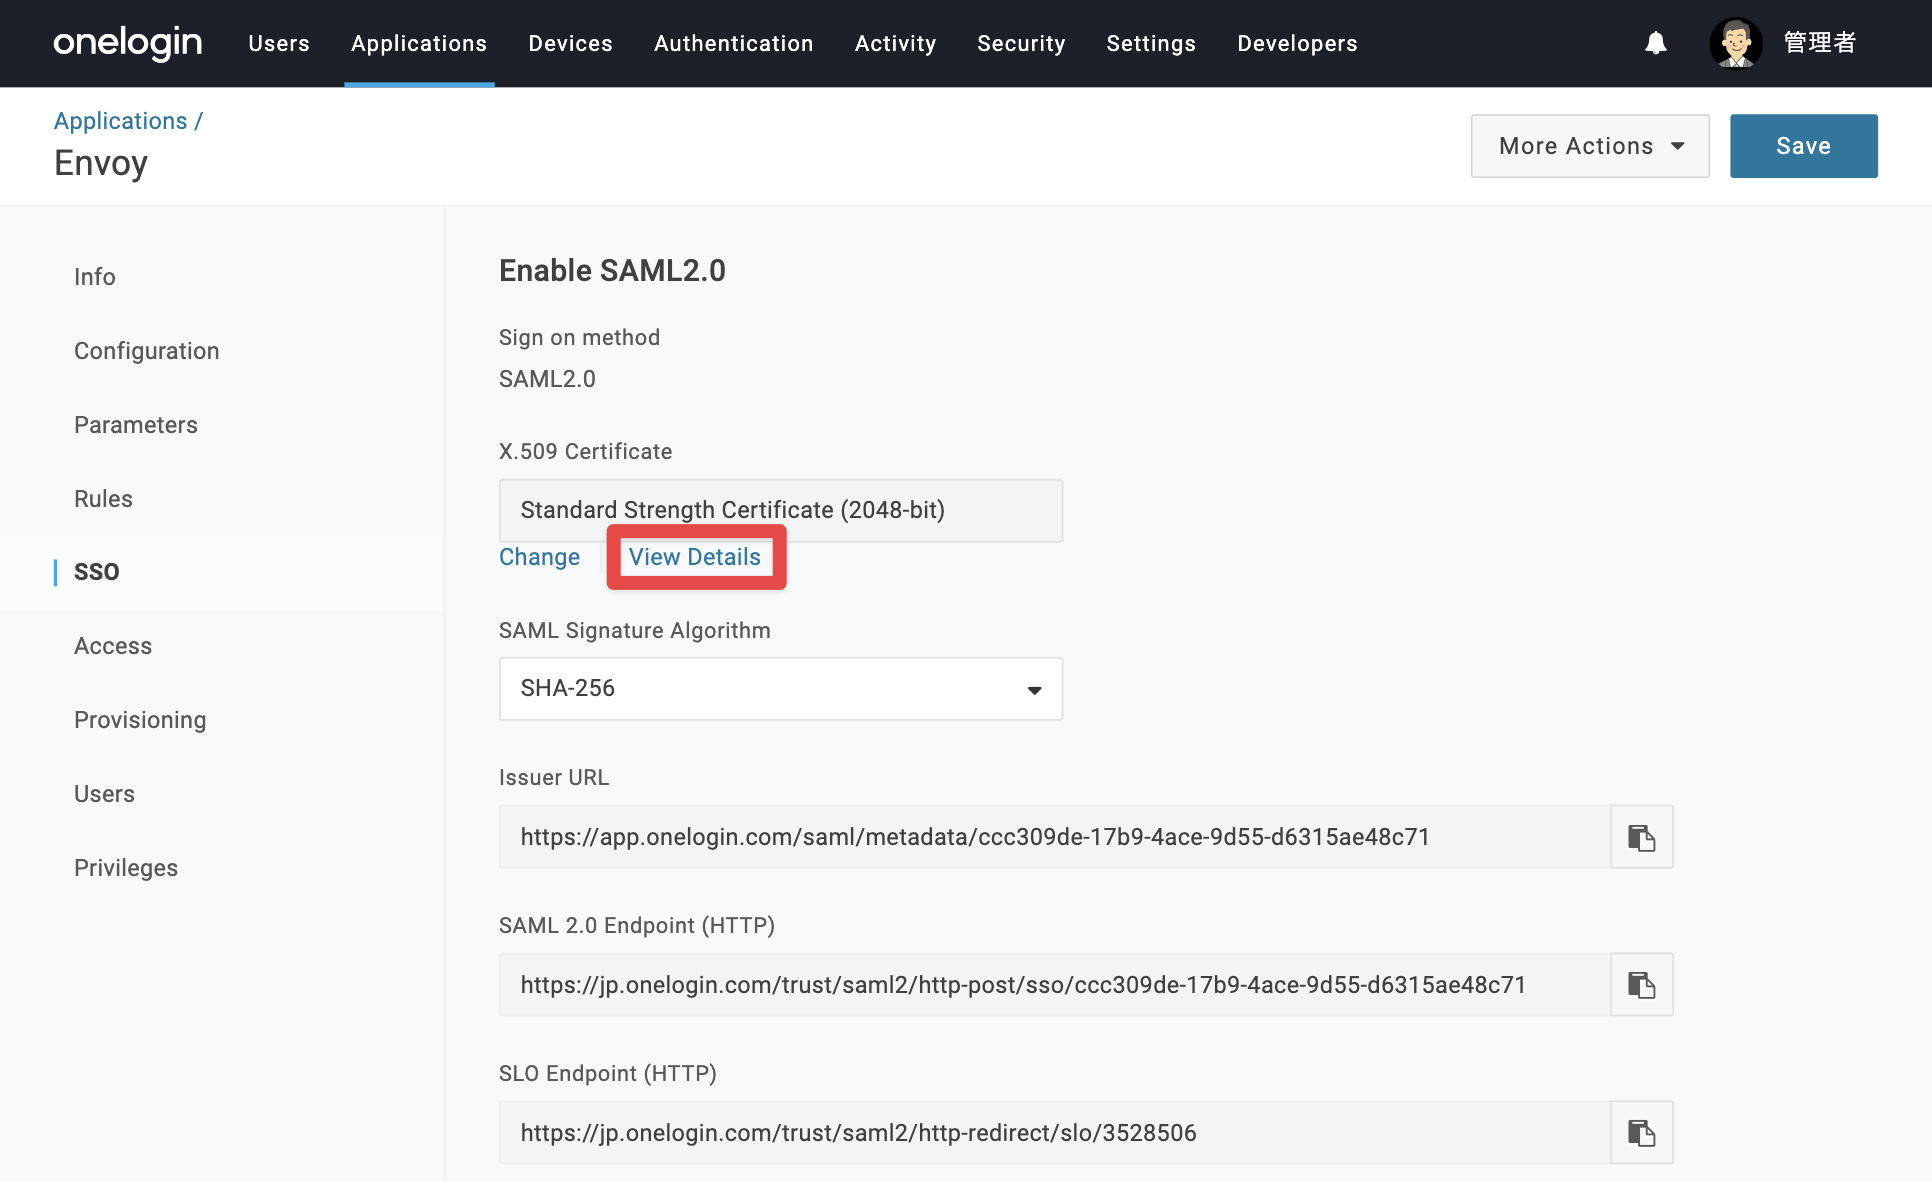Open the notifications bell

[1656, 43]
